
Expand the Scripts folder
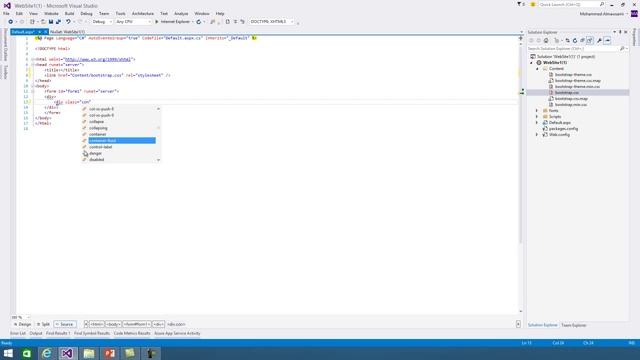pos(537,117)
